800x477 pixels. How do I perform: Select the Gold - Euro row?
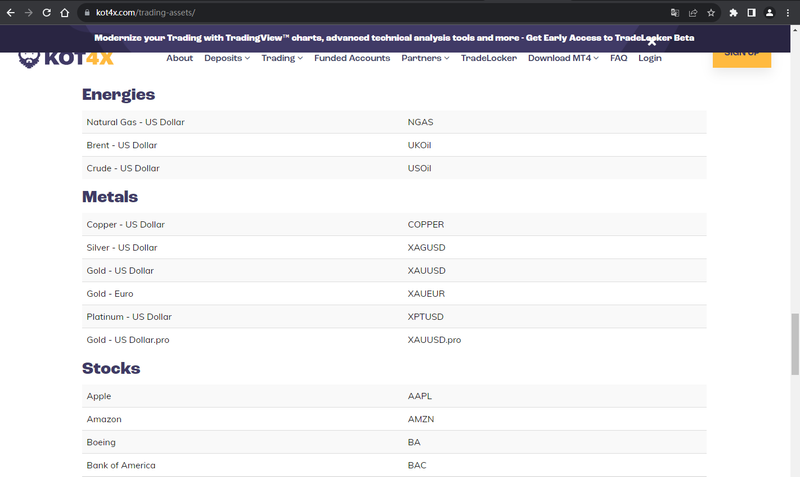[x=394, y=293]
